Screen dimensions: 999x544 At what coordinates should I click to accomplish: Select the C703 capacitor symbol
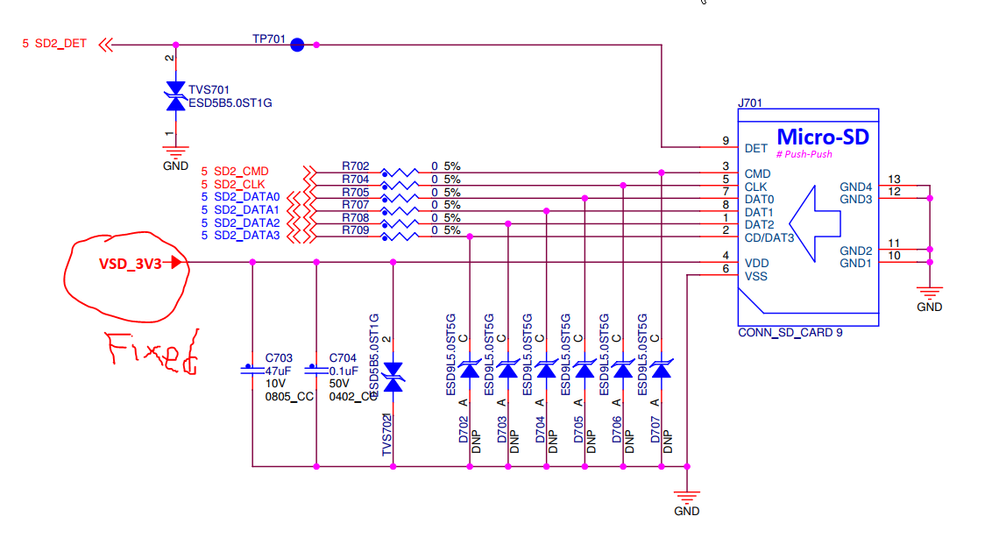coord(252,369)
